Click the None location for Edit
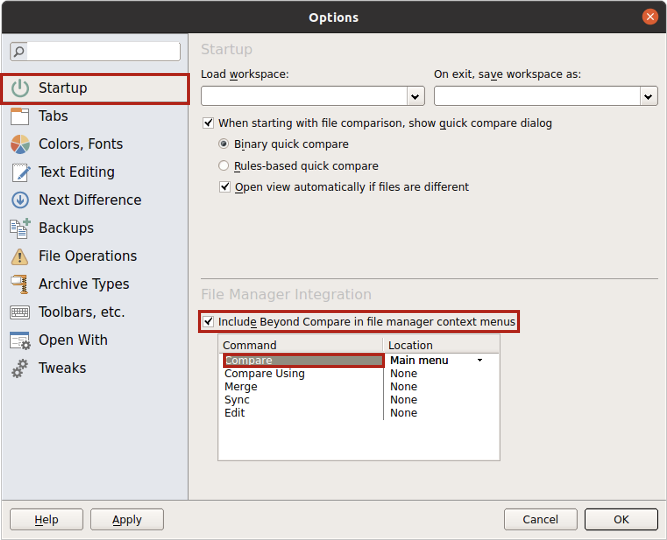 pos(404,413)
